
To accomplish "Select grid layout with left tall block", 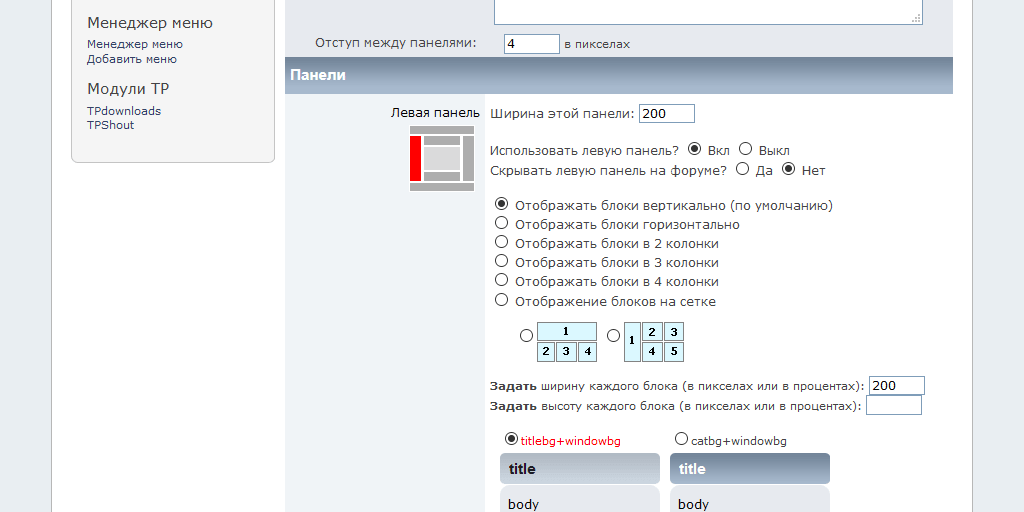I will point(613,337).
